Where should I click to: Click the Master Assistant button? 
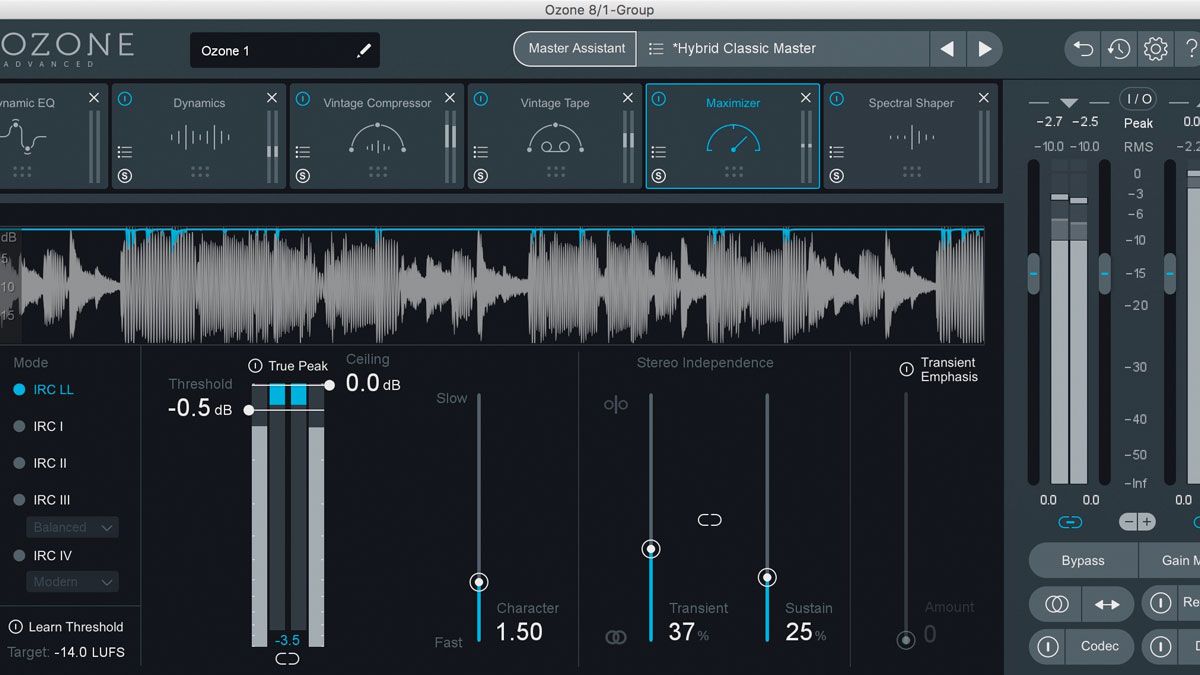point(574,47)
